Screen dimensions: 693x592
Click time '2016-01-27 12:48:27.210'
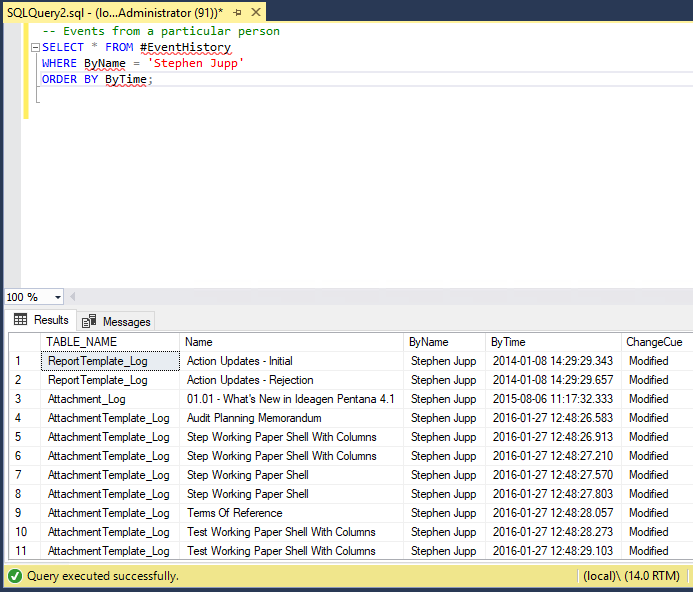tap(553, 456)
